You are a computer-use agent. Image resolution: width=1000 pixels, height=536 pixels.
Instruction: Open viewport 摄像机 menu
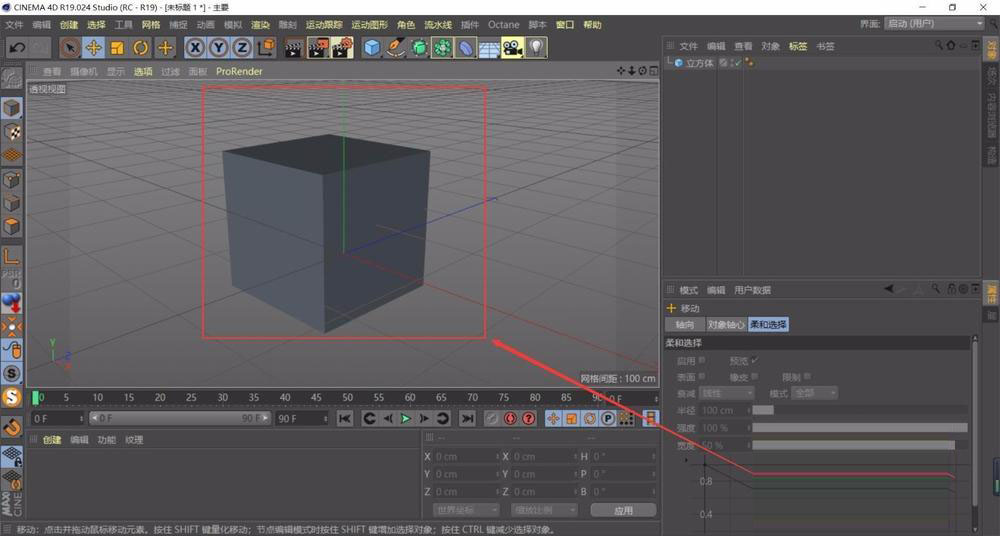pyautogui.click(x=84, y=71)
